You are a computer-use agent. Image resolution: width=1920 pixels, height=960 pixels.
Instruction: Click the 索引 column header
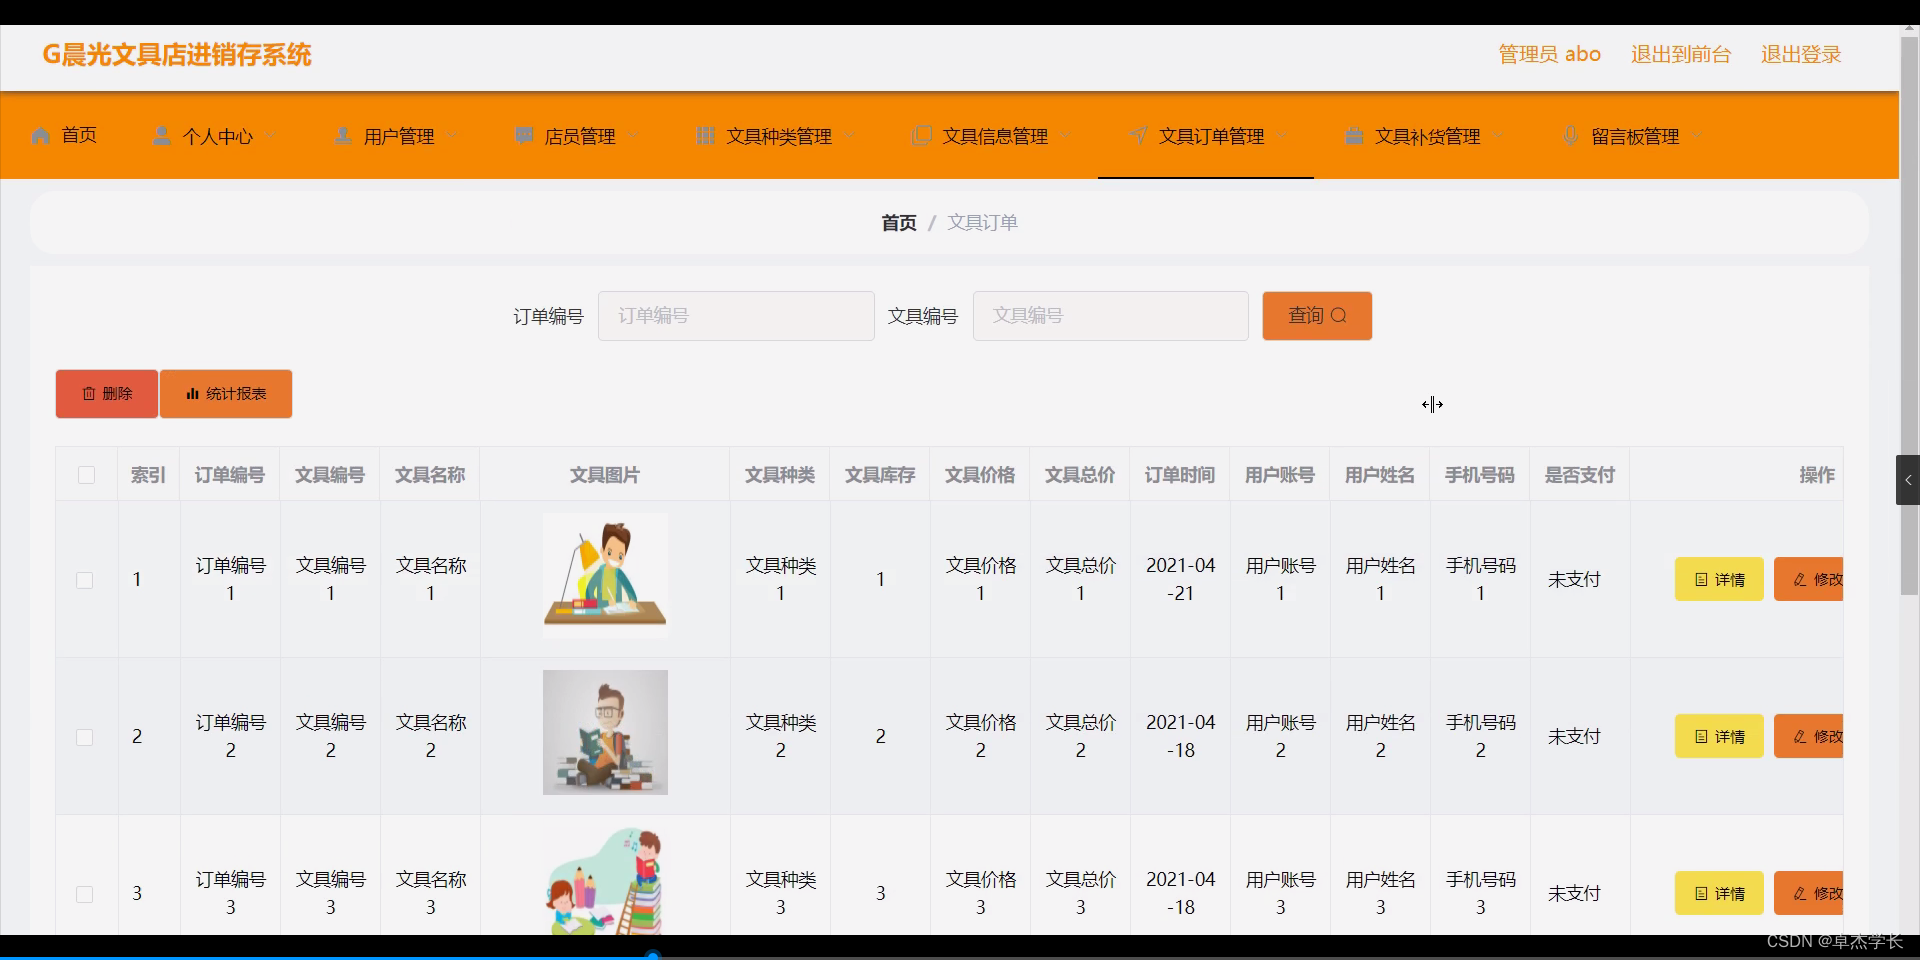148,475
